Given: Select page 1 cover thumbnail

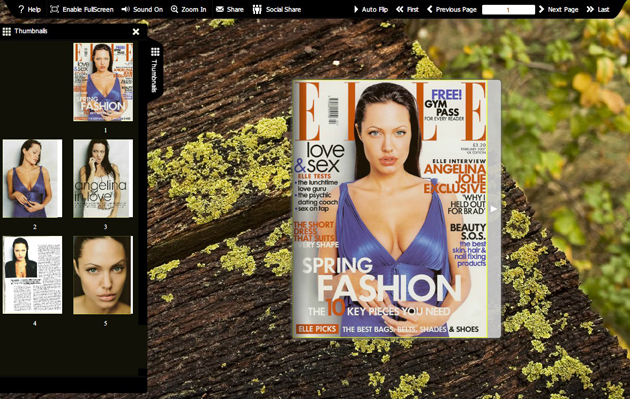Looking at the screenshot, I should click(103, 82).
